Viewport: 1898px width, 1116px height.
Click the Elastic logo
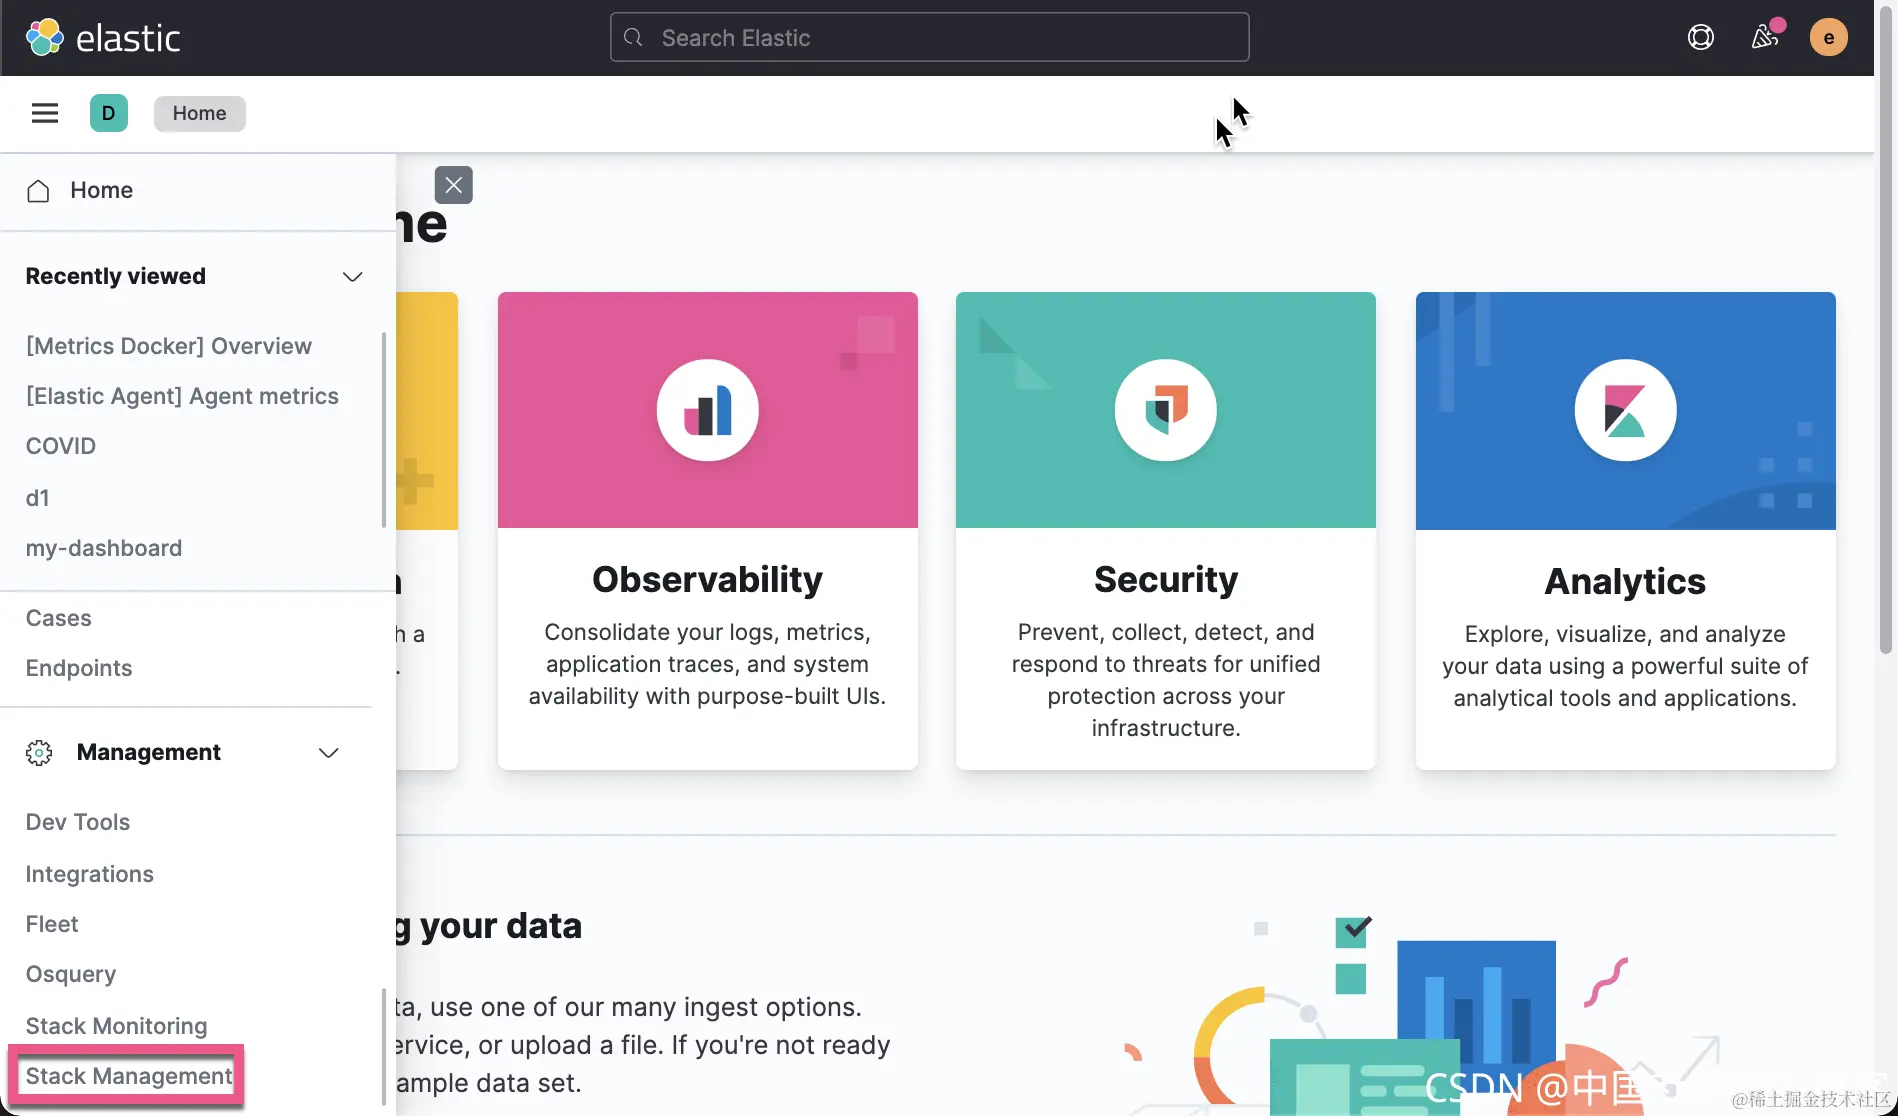coord(103,38)
